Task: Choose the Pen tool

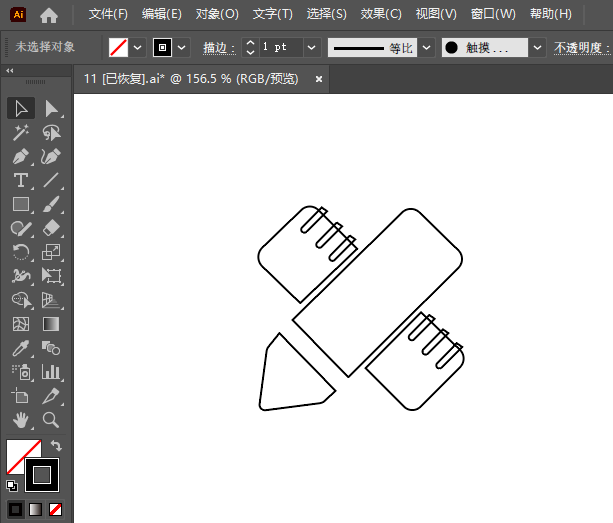Action: pyautogui.click(x=21, y=156)
